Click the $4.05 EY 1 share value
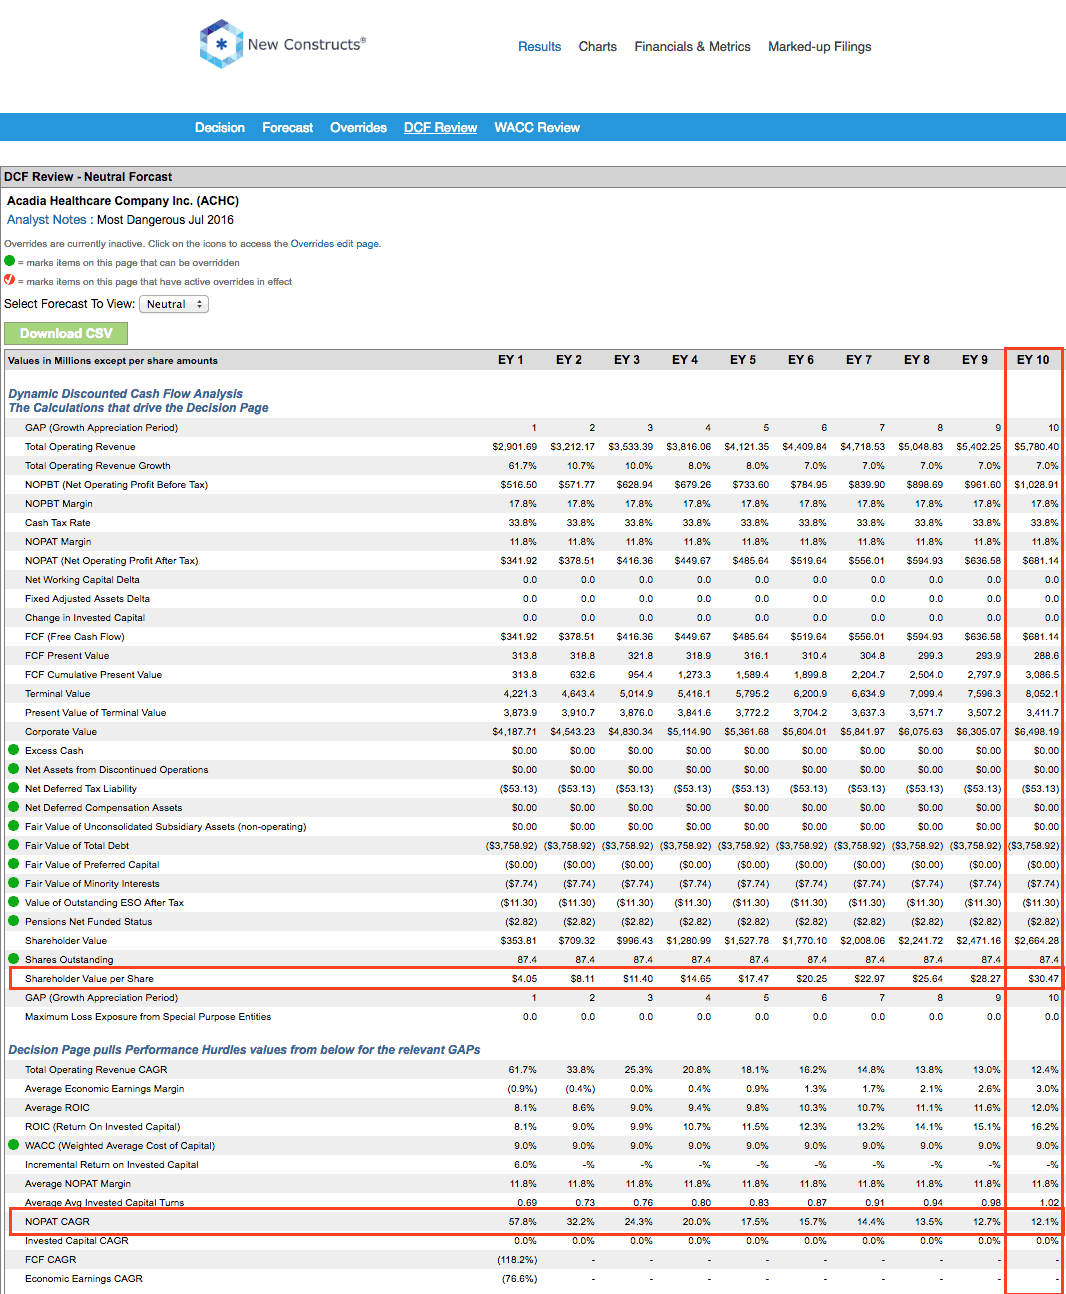 (525, 978)
